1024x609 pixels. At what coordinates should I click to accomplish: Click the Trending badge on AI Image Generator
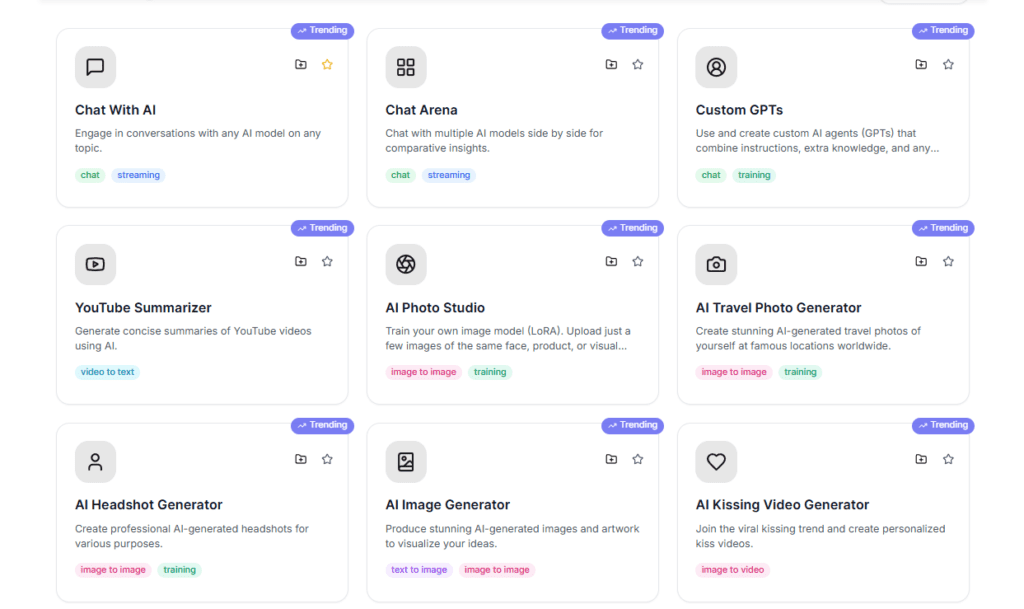click(632, 425)
